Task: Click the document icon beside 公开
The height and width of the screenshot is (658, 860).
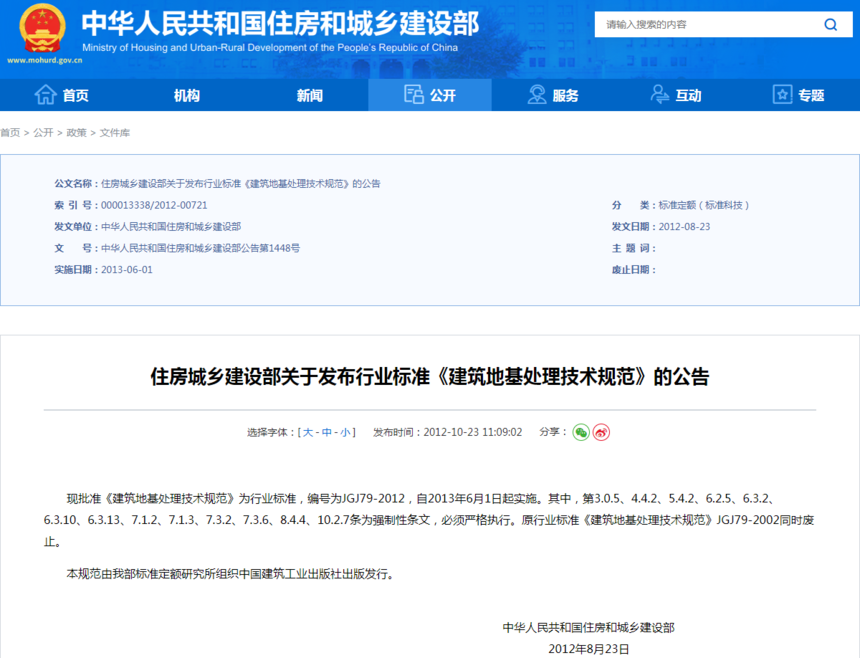Action: click(x=414, y=94)
